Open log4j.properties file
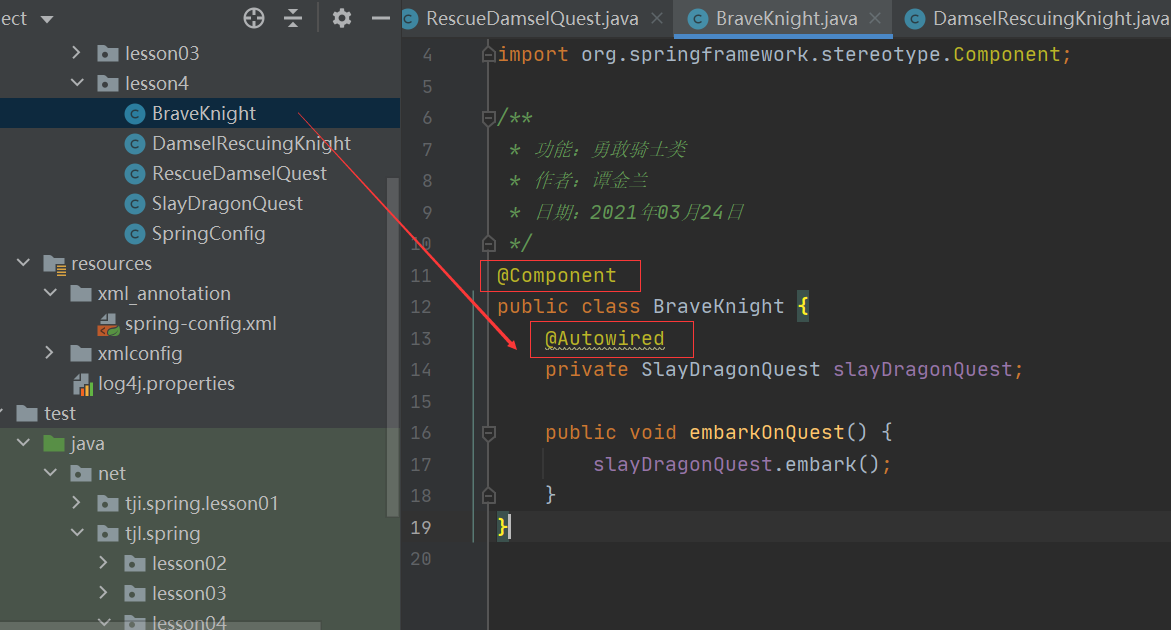 (x=167, y=384)
